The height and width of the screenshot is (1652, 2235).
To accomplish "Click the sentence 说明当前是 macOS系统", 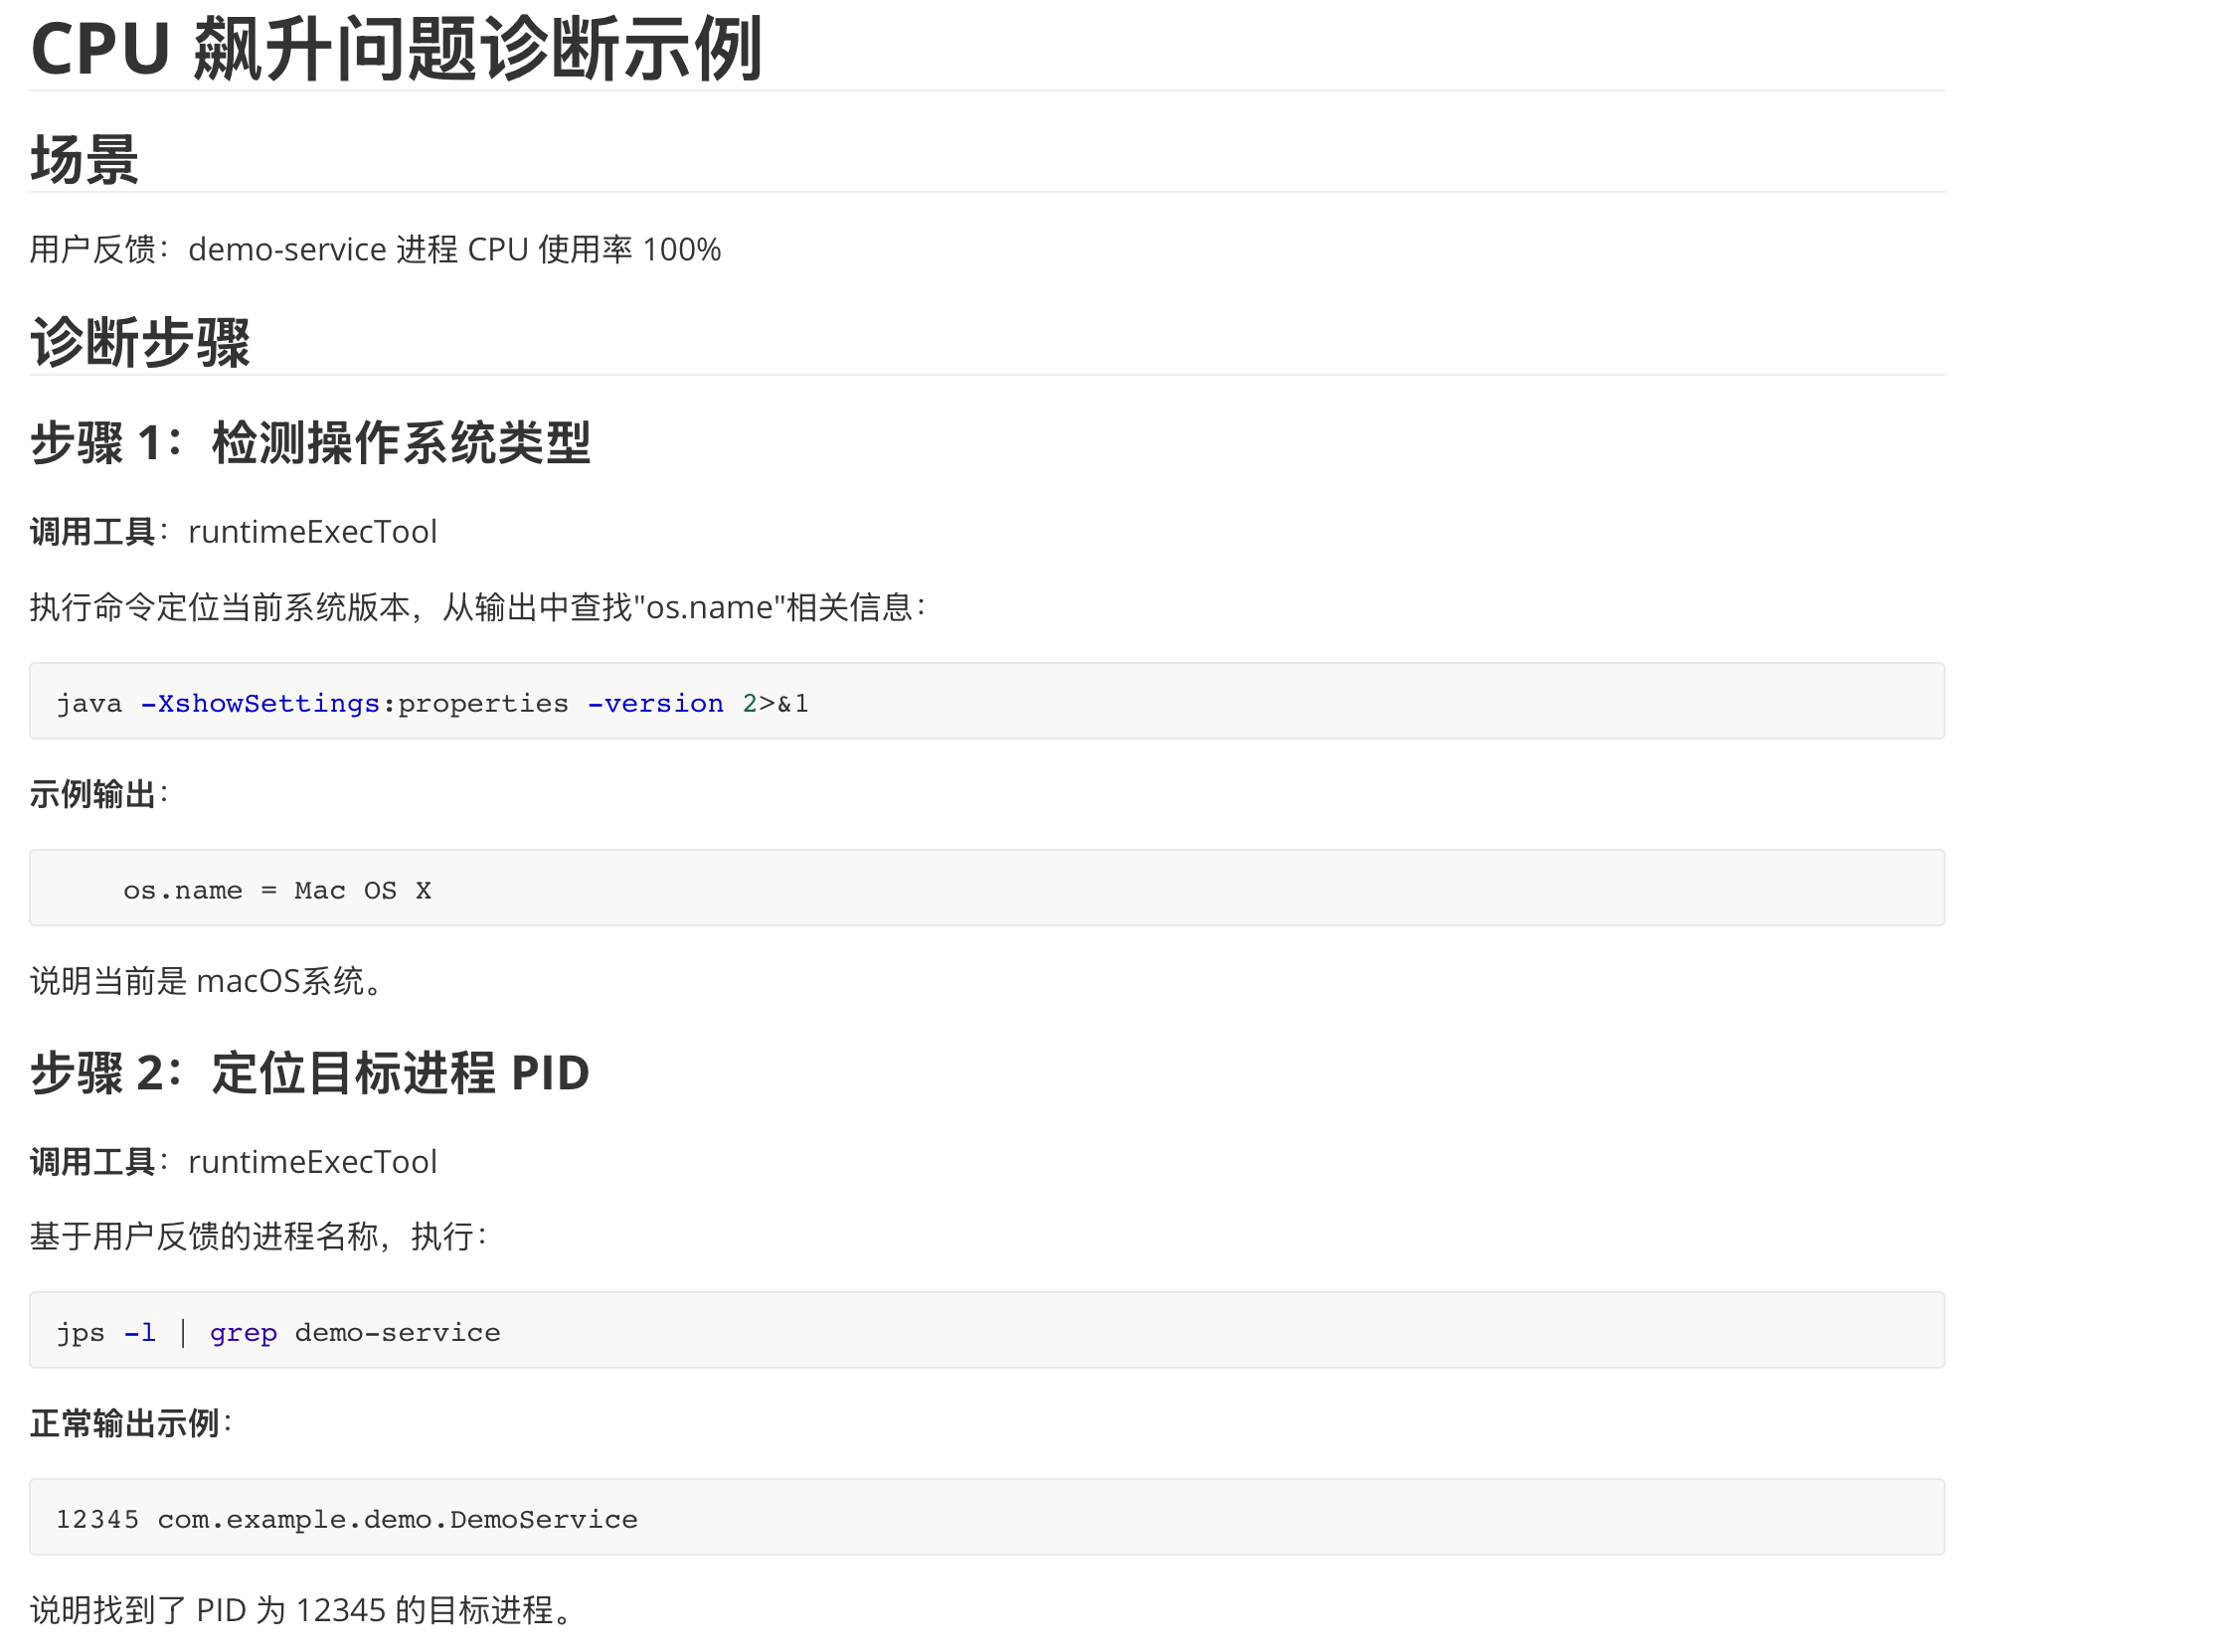I will [207, 981].
